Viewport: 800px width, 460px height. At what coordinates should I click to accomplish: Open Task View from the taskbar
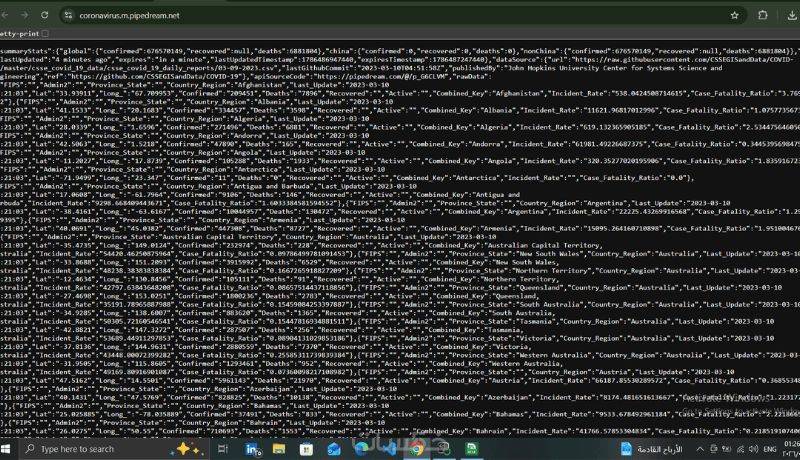point(223,449)
